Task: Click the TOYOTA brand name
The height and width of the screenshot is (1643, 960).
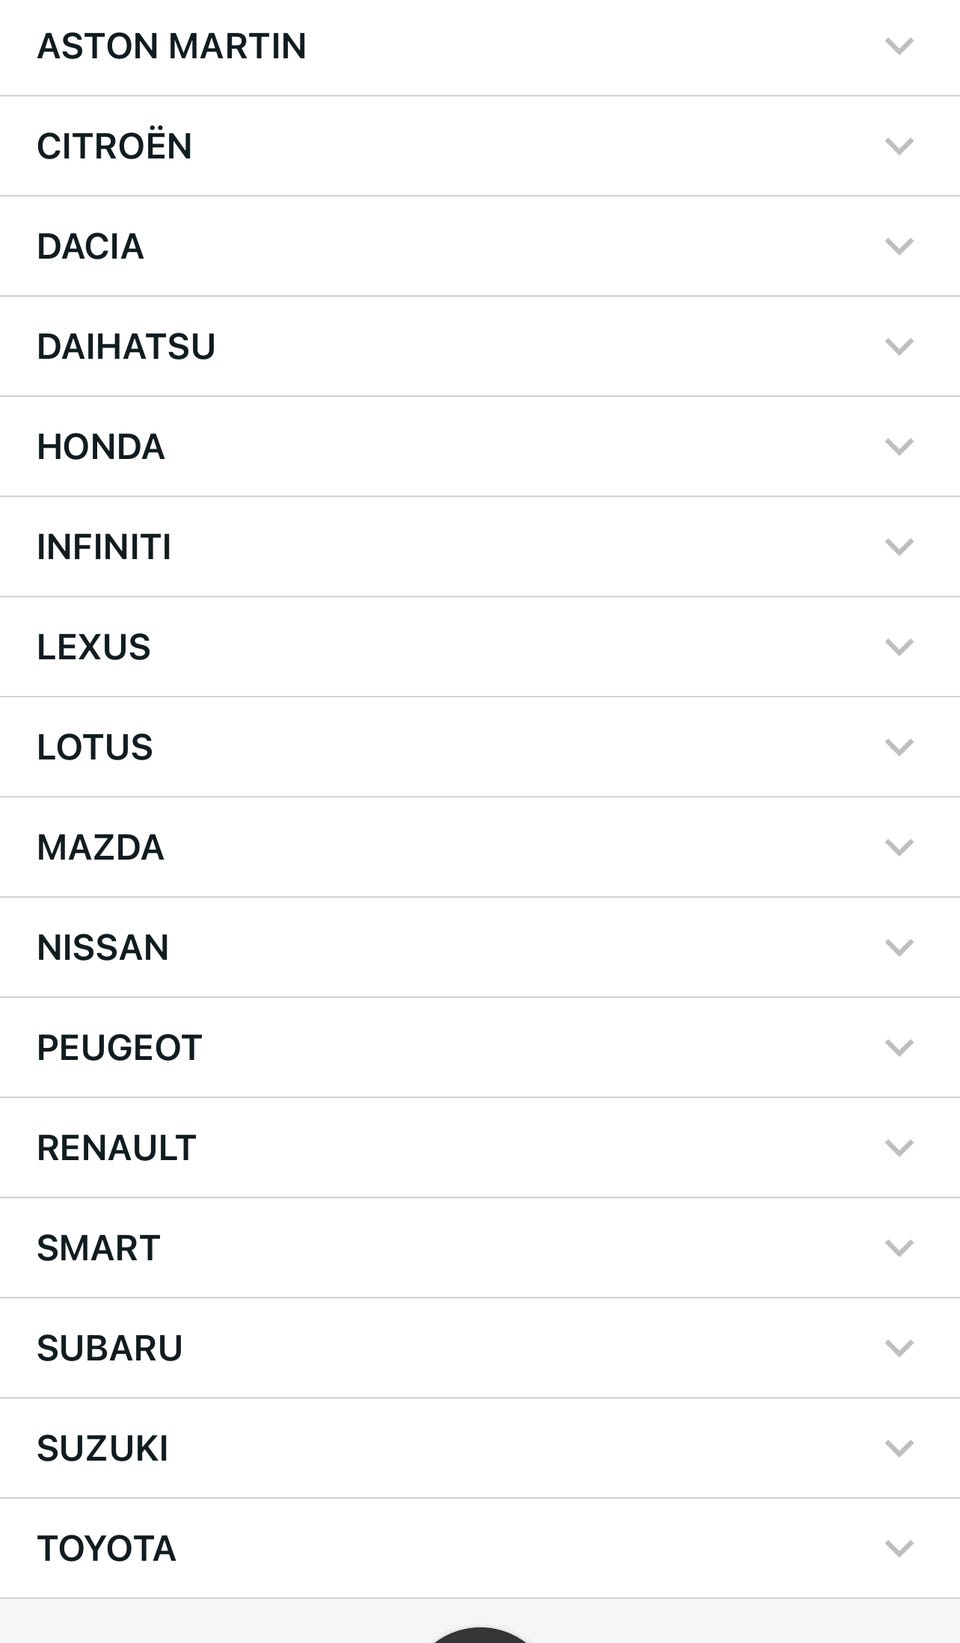Action: pyautogui.click(x=107, y=1548)
